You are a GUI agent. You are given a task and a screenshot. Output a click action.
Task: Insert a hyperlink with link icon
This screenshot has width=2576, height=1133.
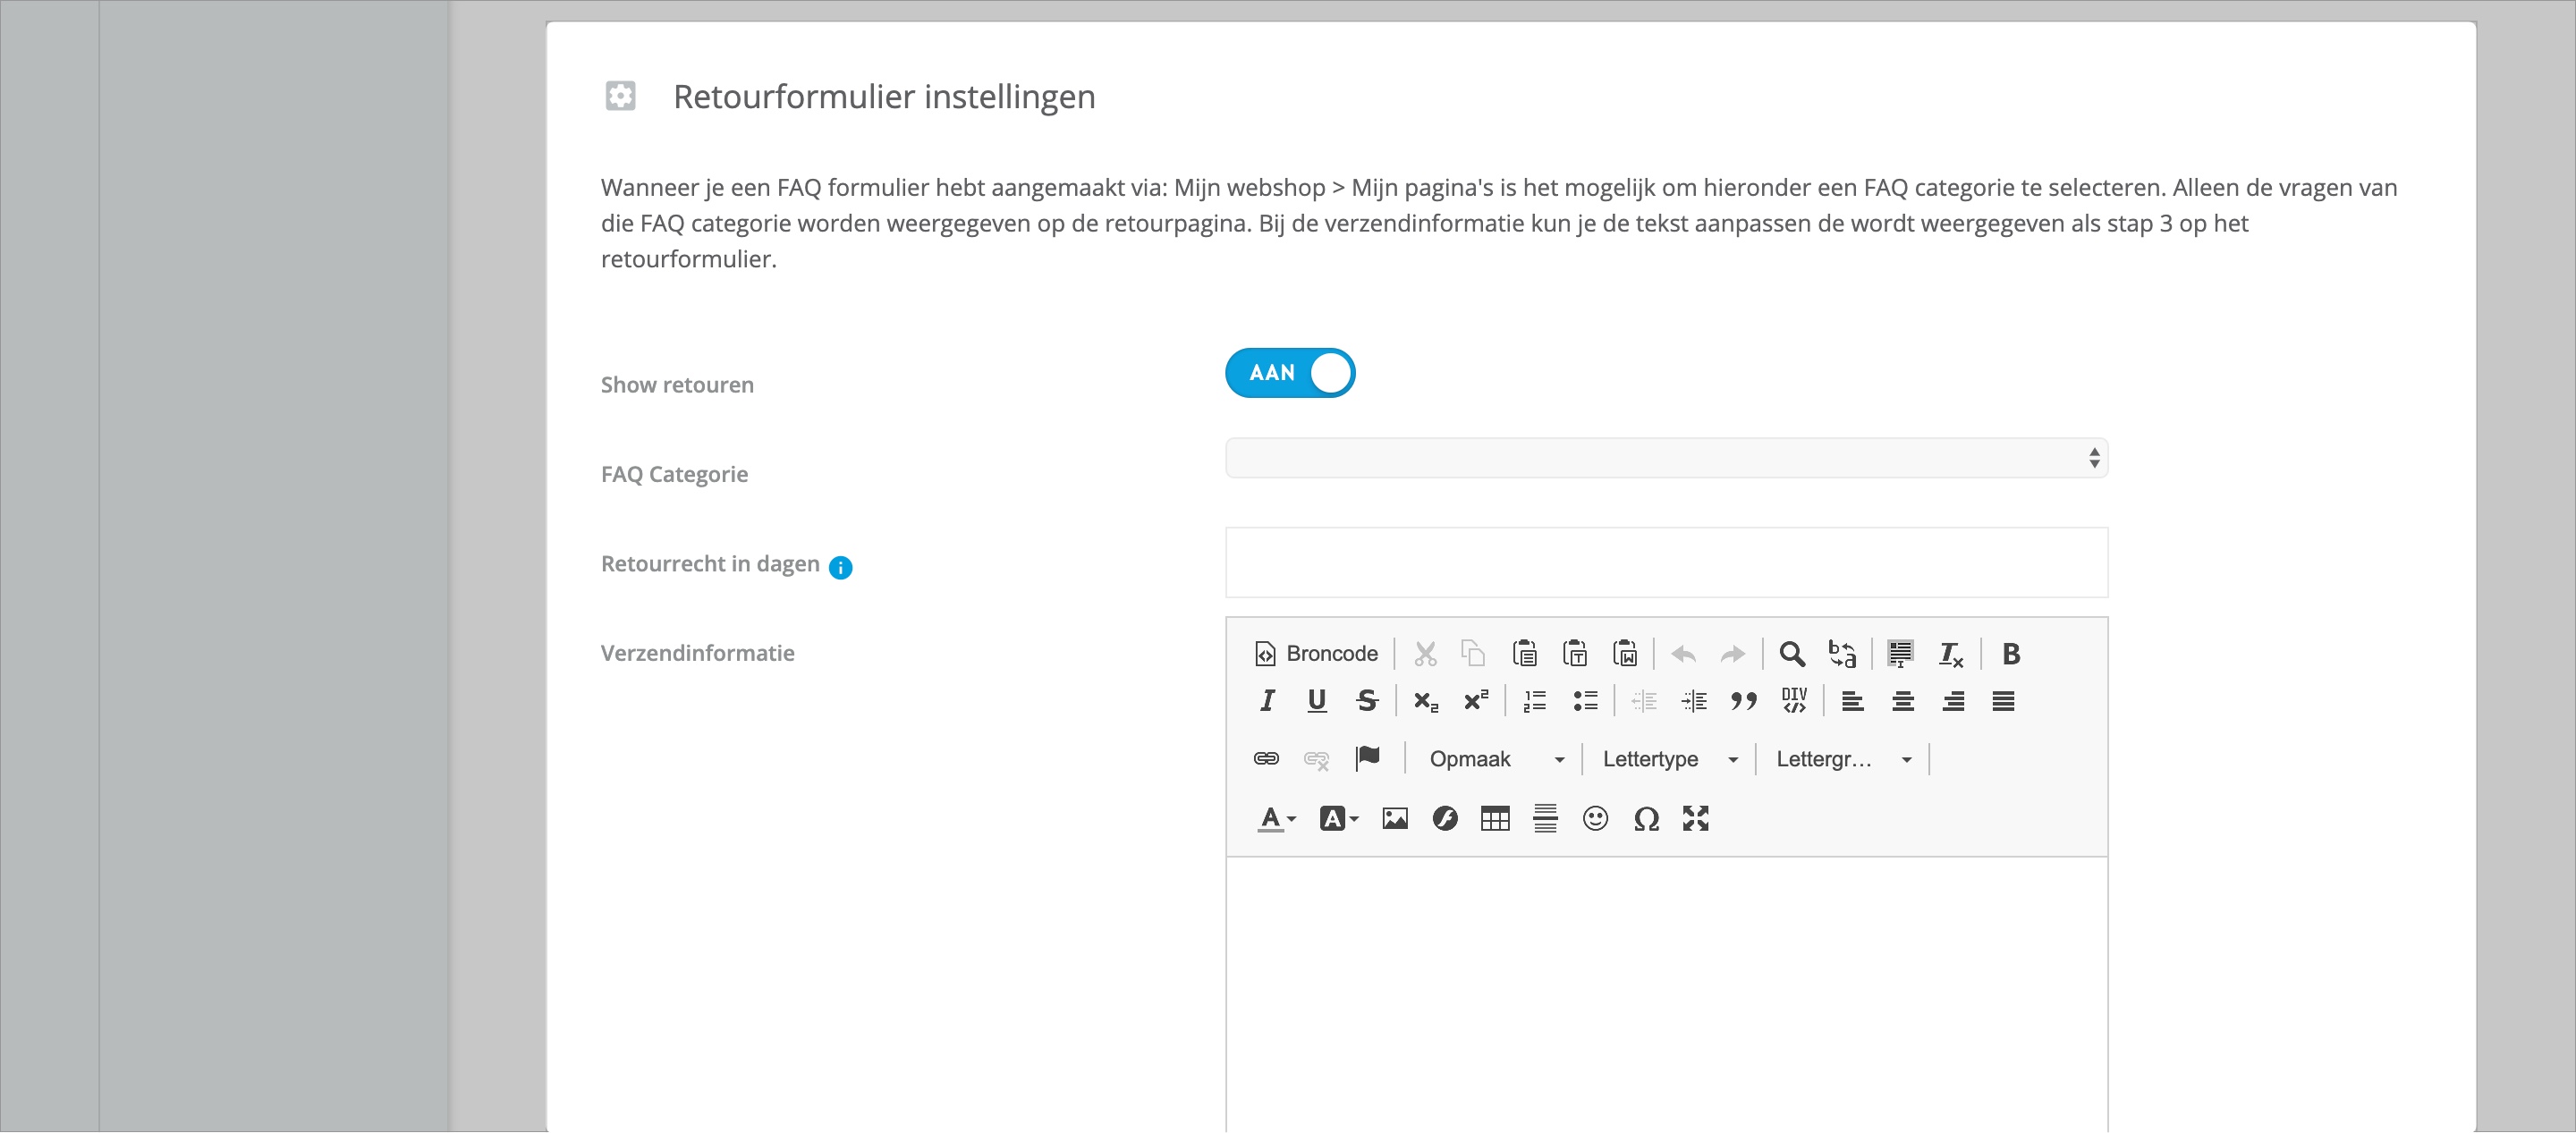pos(1266,759)
